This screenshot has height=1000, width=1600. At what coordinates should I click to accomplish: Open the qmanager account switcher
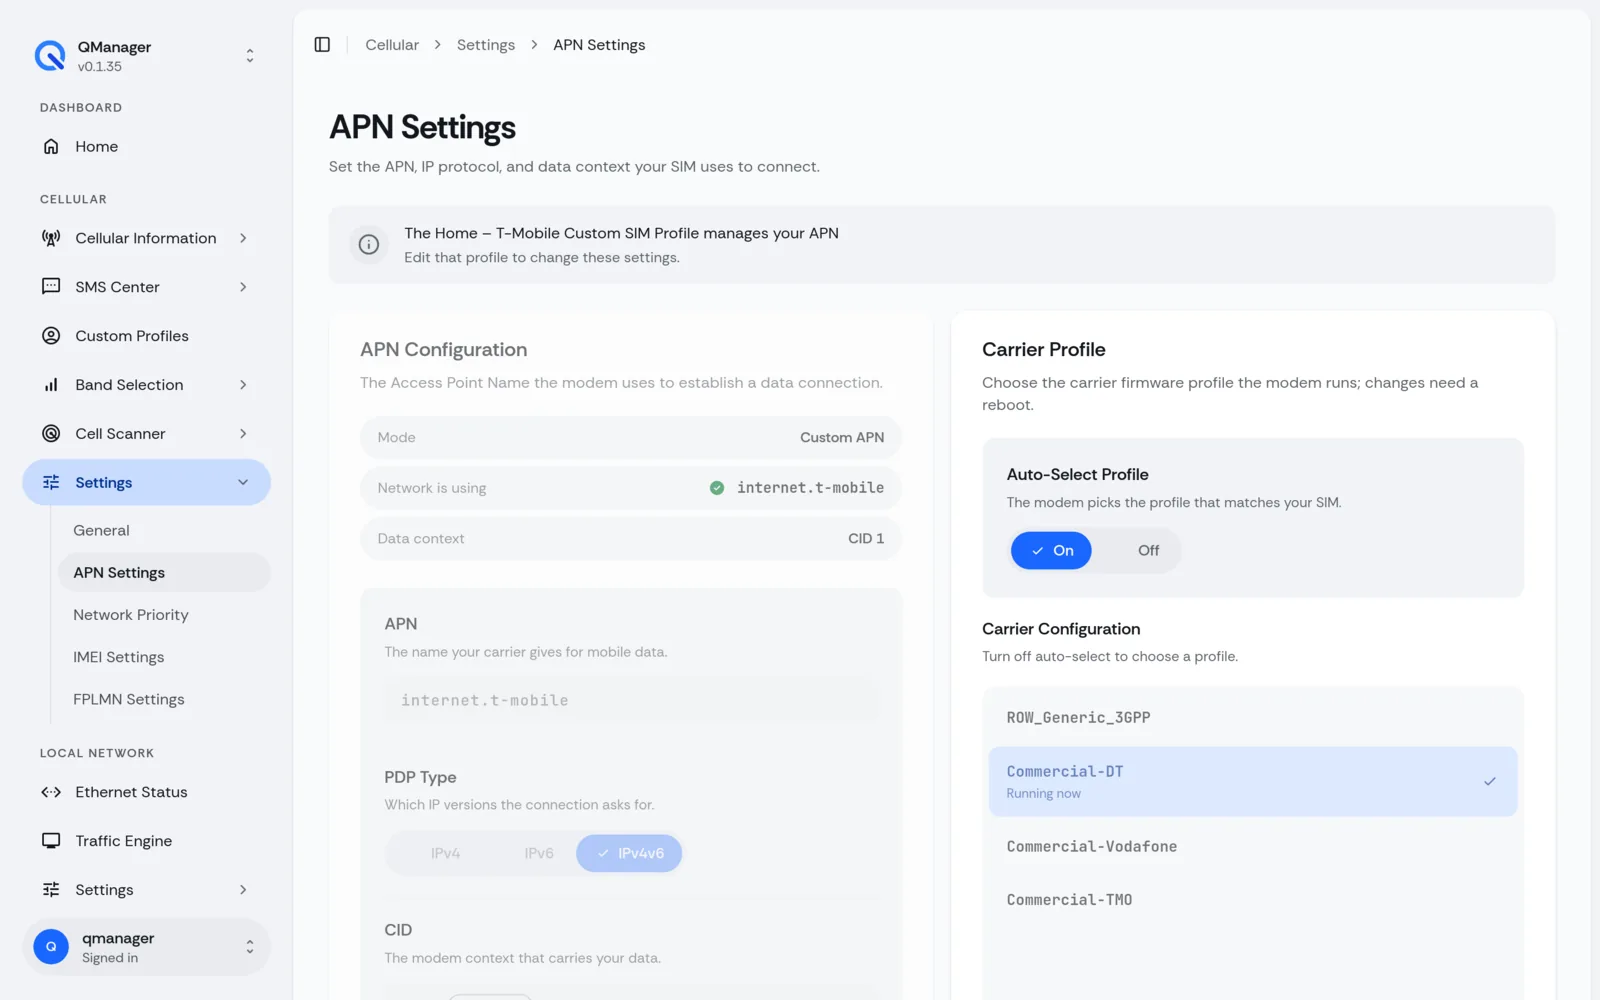coord(147,948)
